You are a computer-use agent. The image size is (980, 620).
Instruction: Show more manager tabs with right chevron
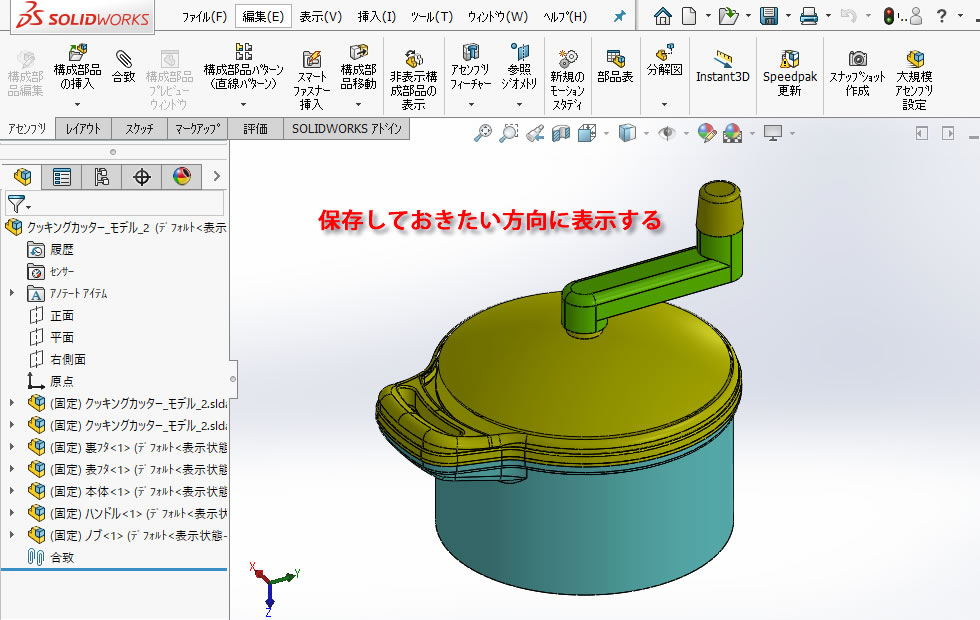217,177
